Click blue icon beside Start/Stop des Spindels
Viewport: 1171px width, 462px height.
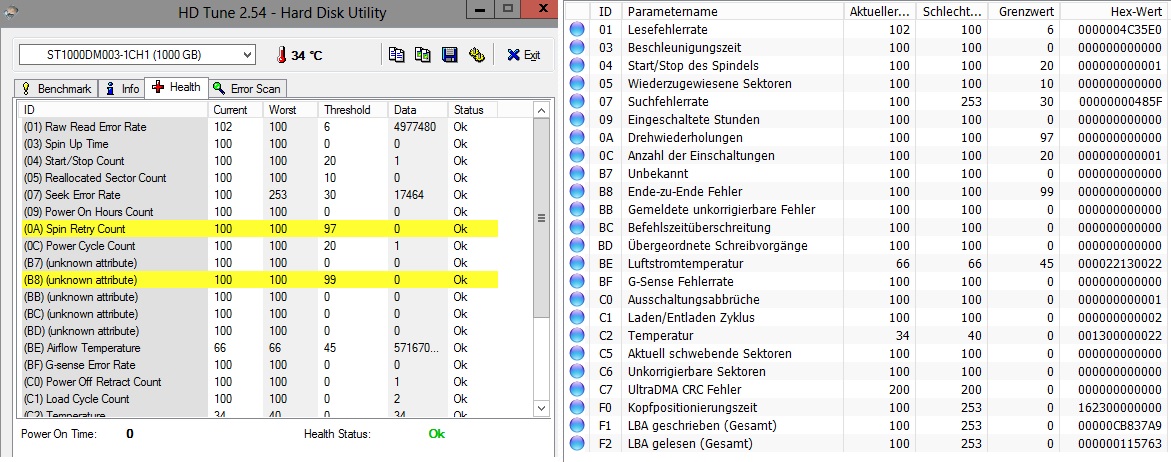[x=576, y=66]
